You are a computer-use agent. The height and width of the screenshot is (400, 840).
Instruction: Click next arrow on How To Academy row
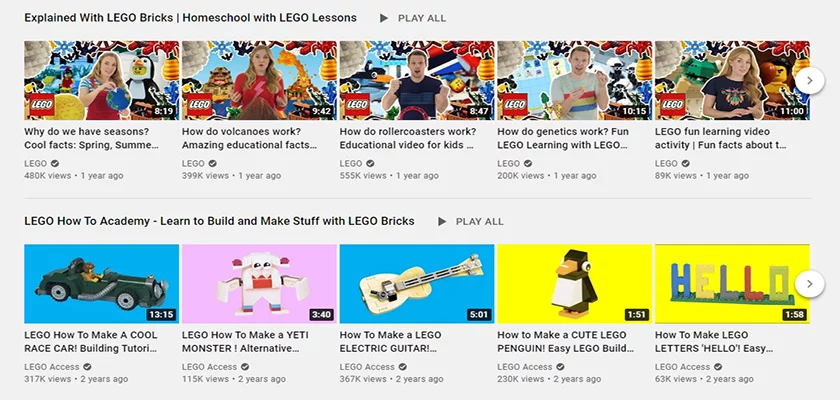pos(809,284)
